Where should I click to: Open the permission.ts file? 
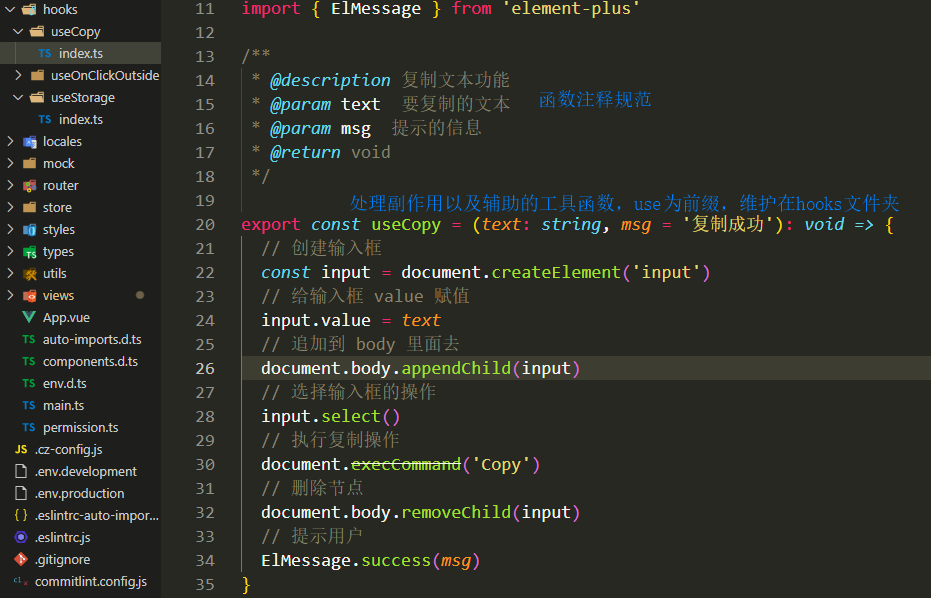click(x=80, y=428)
